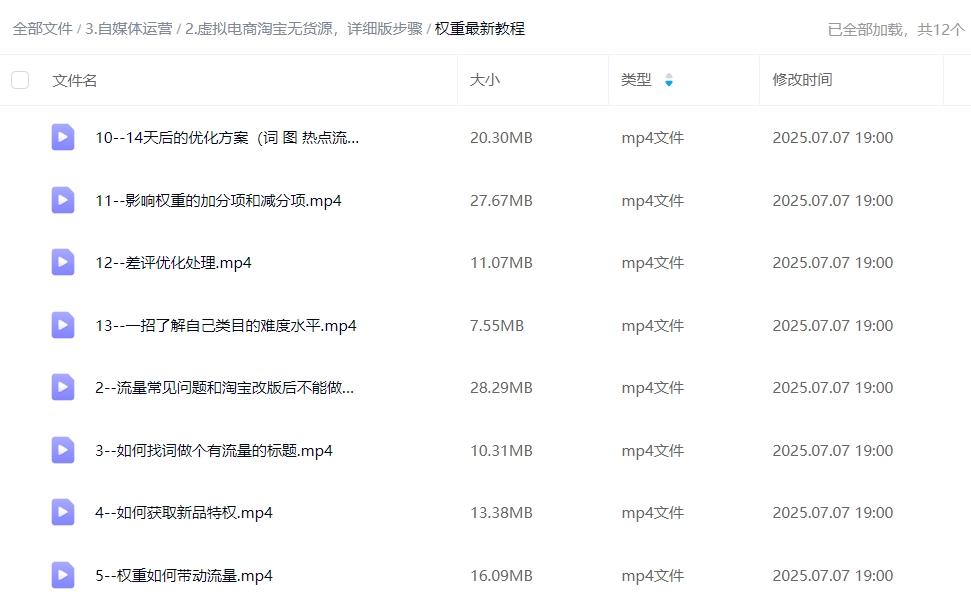This screenshot has height=592, width=971.
Task: Select the 11--影响权重的加分项和减分项.mp4 file name
Action: pyautogui.click(x=218, y=200)
